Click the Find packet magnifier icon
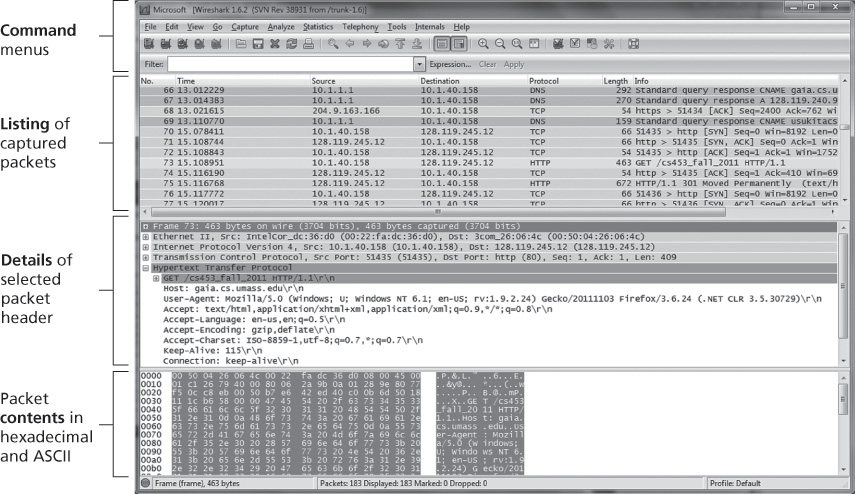The height and width of the screenshot is (494, 855). (333, 44)
